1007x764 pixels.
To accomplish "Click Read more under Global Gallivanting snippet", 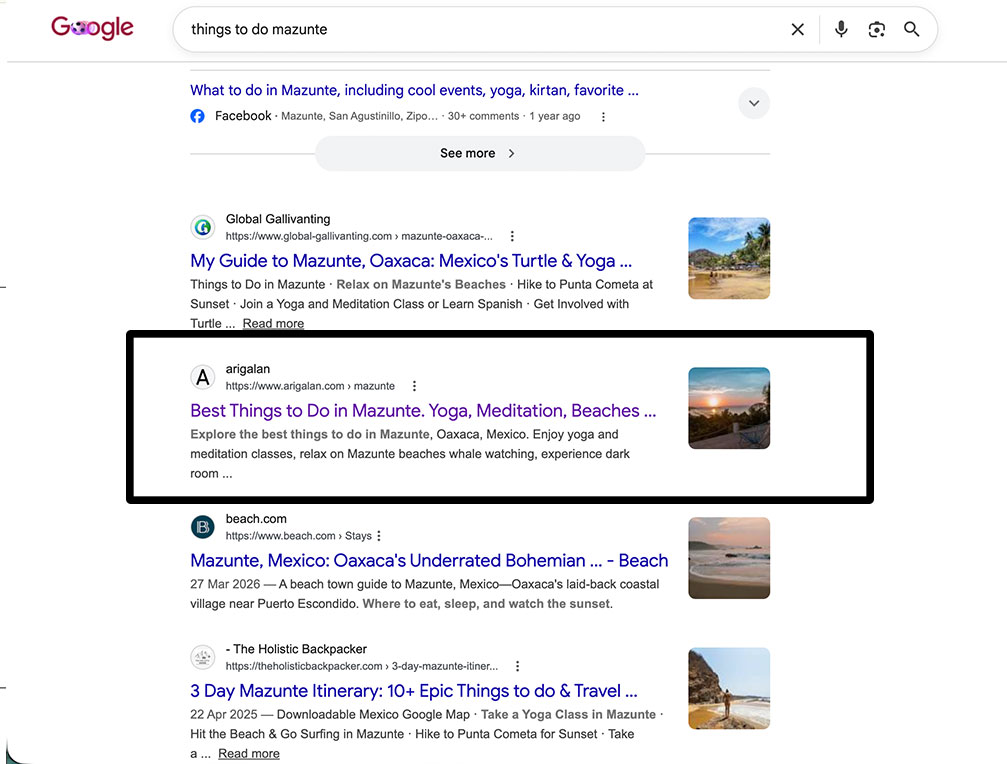I will click(x=273, y=324).
